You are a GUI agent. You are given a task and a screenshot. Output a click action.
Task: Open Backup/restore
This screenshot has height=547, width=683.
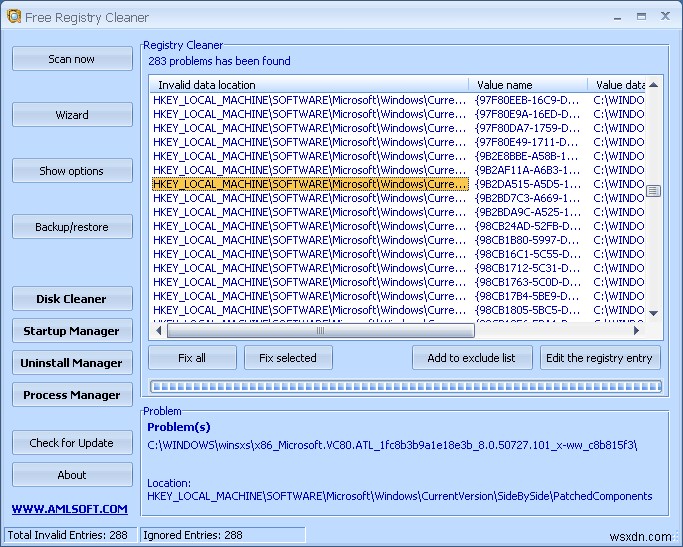click(72, 227)
